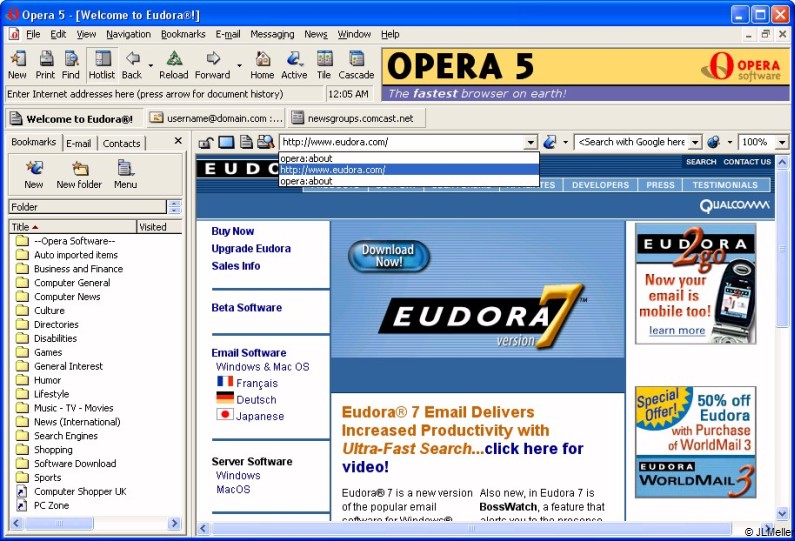Toggle document mode page icon
795x541 pixels.
[246, 142]
